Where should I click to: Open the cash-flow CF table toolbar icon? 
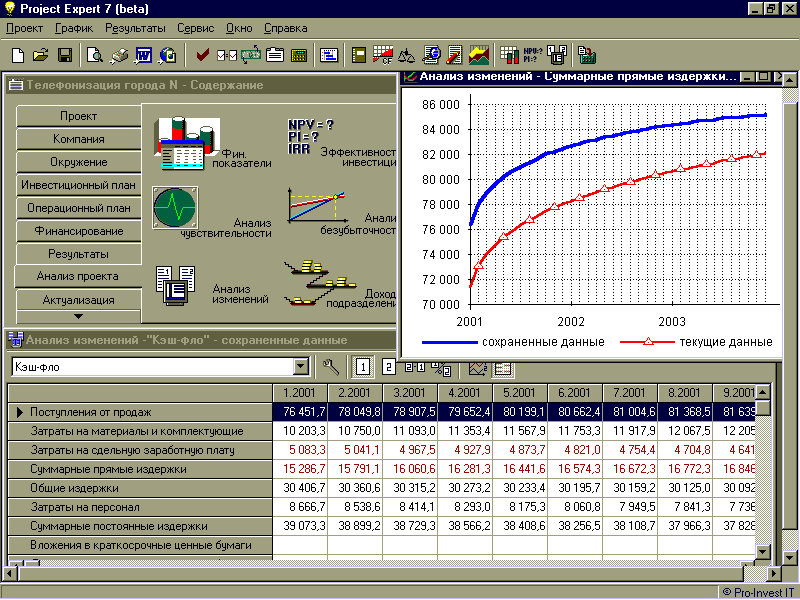(383, 55)
